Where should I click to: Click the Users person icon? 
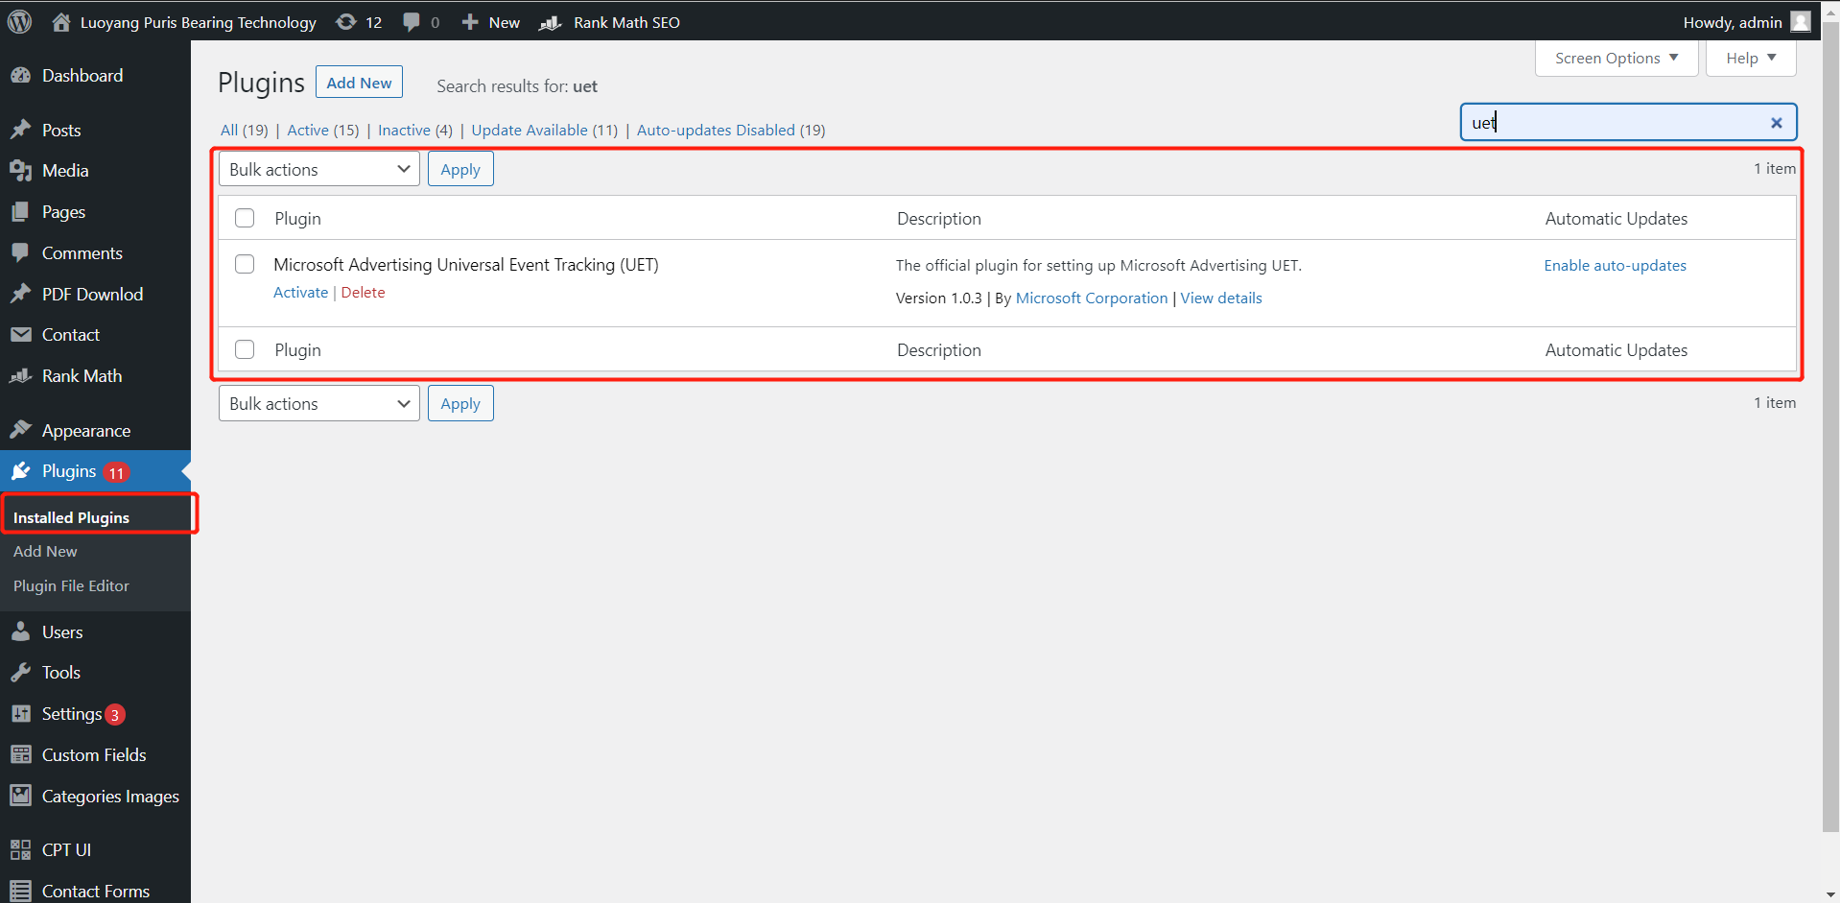[21, 632]
